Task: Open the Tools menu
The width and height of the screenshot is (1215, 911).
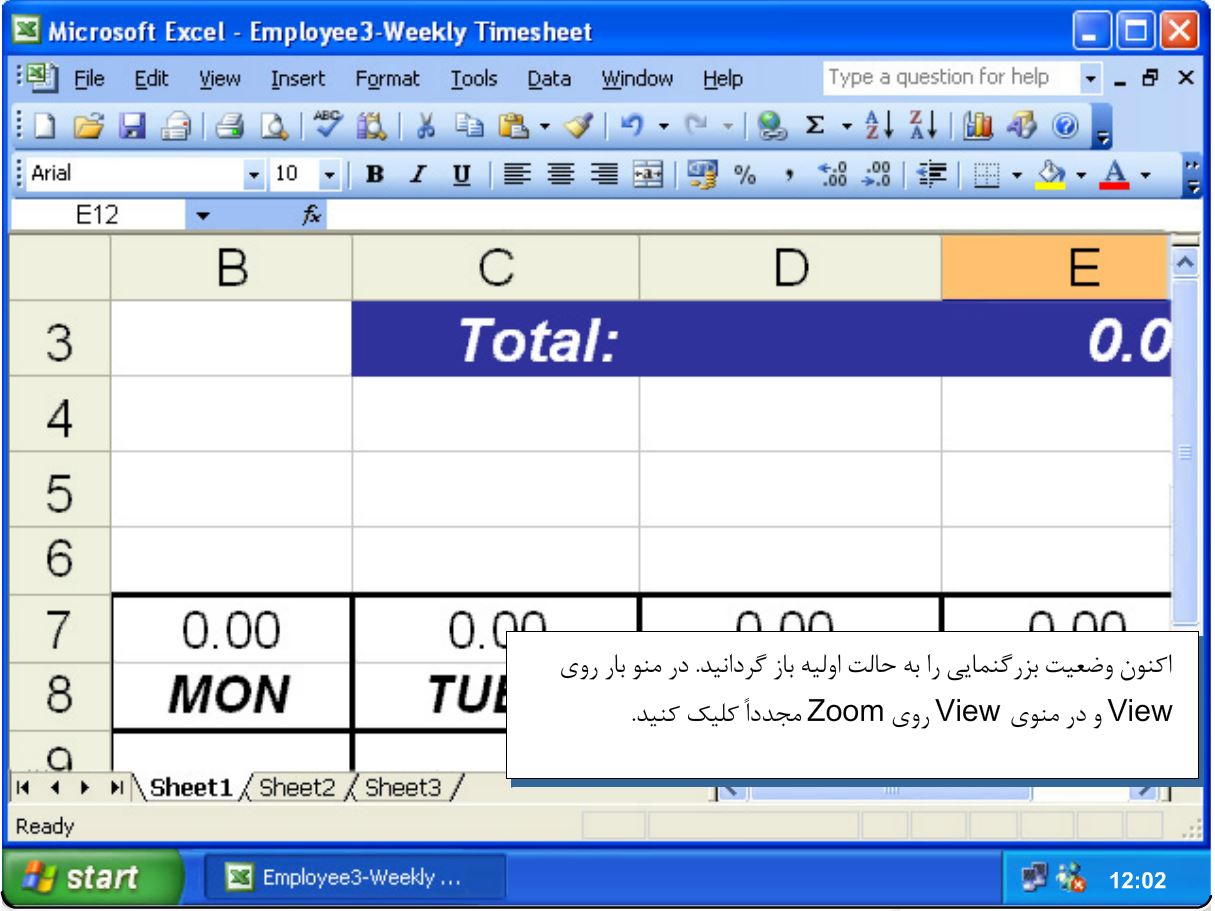Action: tap(473, 79)
